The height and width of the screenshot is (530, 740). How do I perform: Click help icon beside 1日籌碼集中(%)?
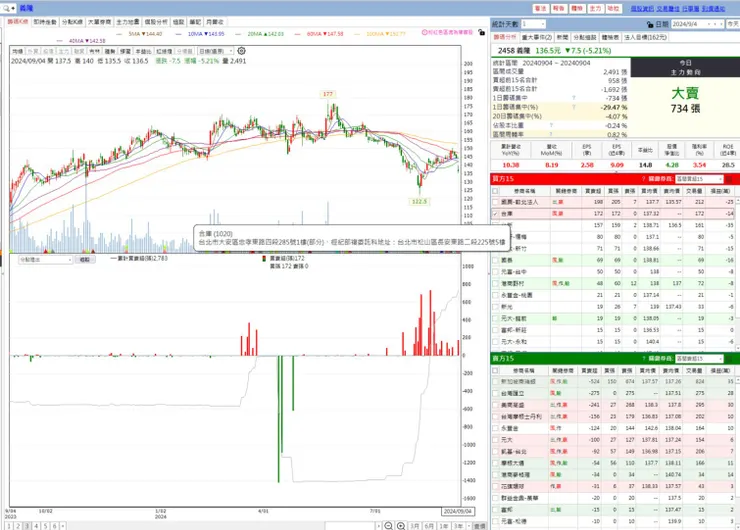574,107
